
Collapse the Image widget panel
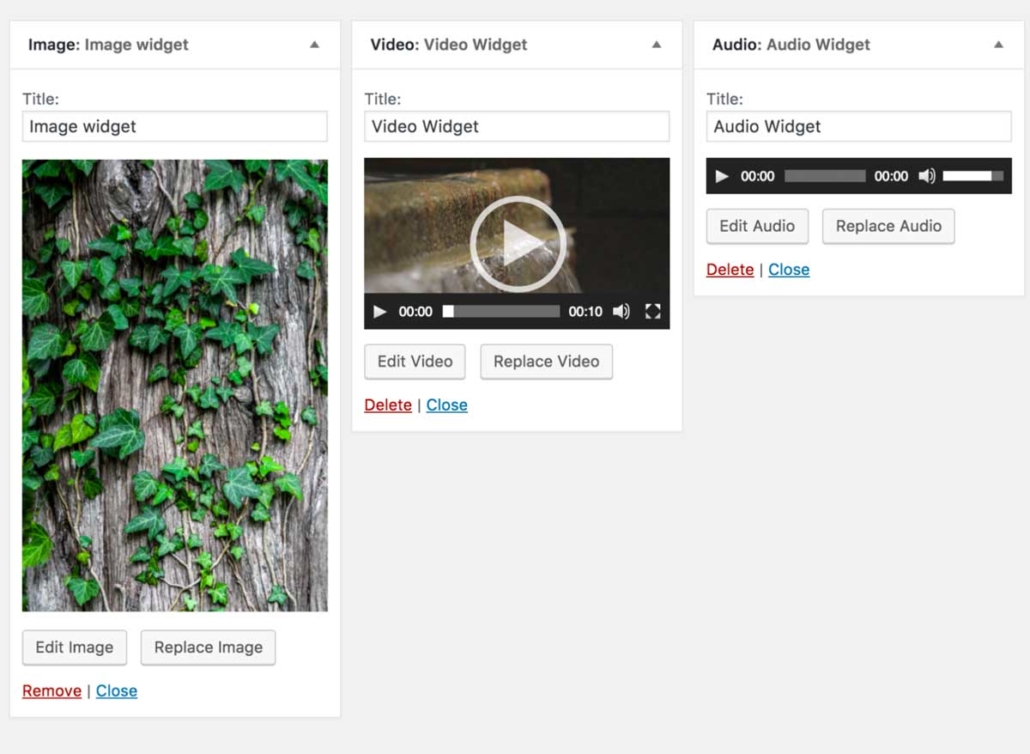click(x=314, y=45)
